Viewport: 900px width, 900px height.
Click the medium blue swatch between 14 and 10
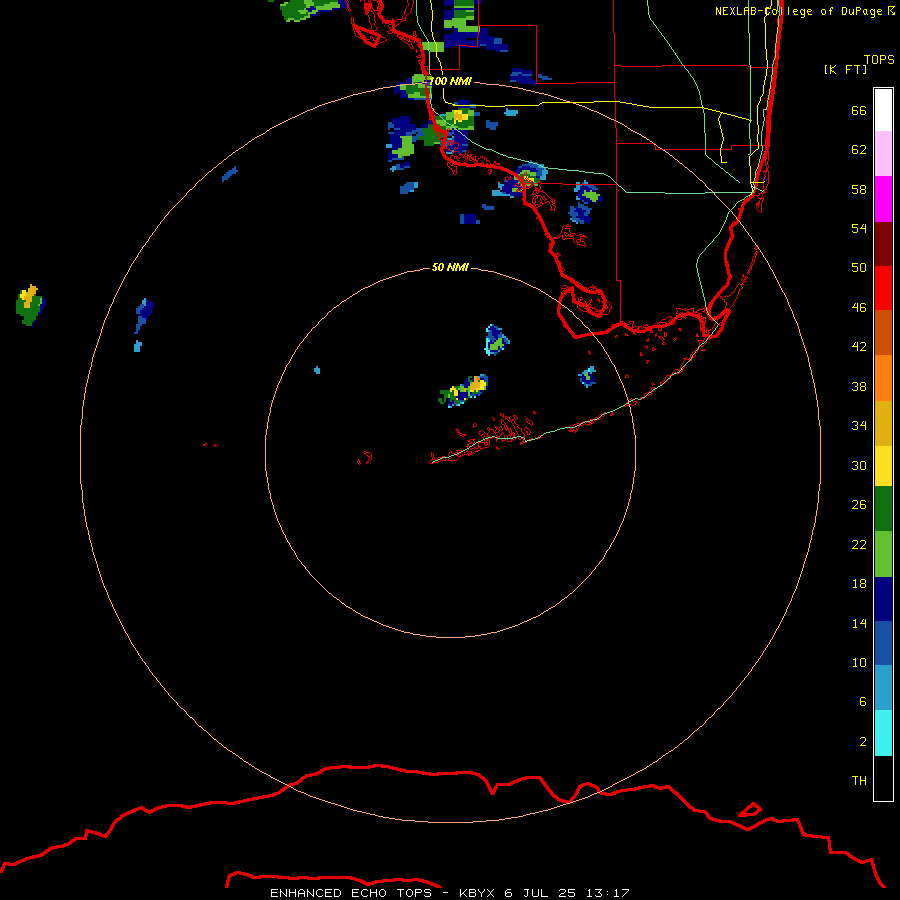click(x=883, y=643)
